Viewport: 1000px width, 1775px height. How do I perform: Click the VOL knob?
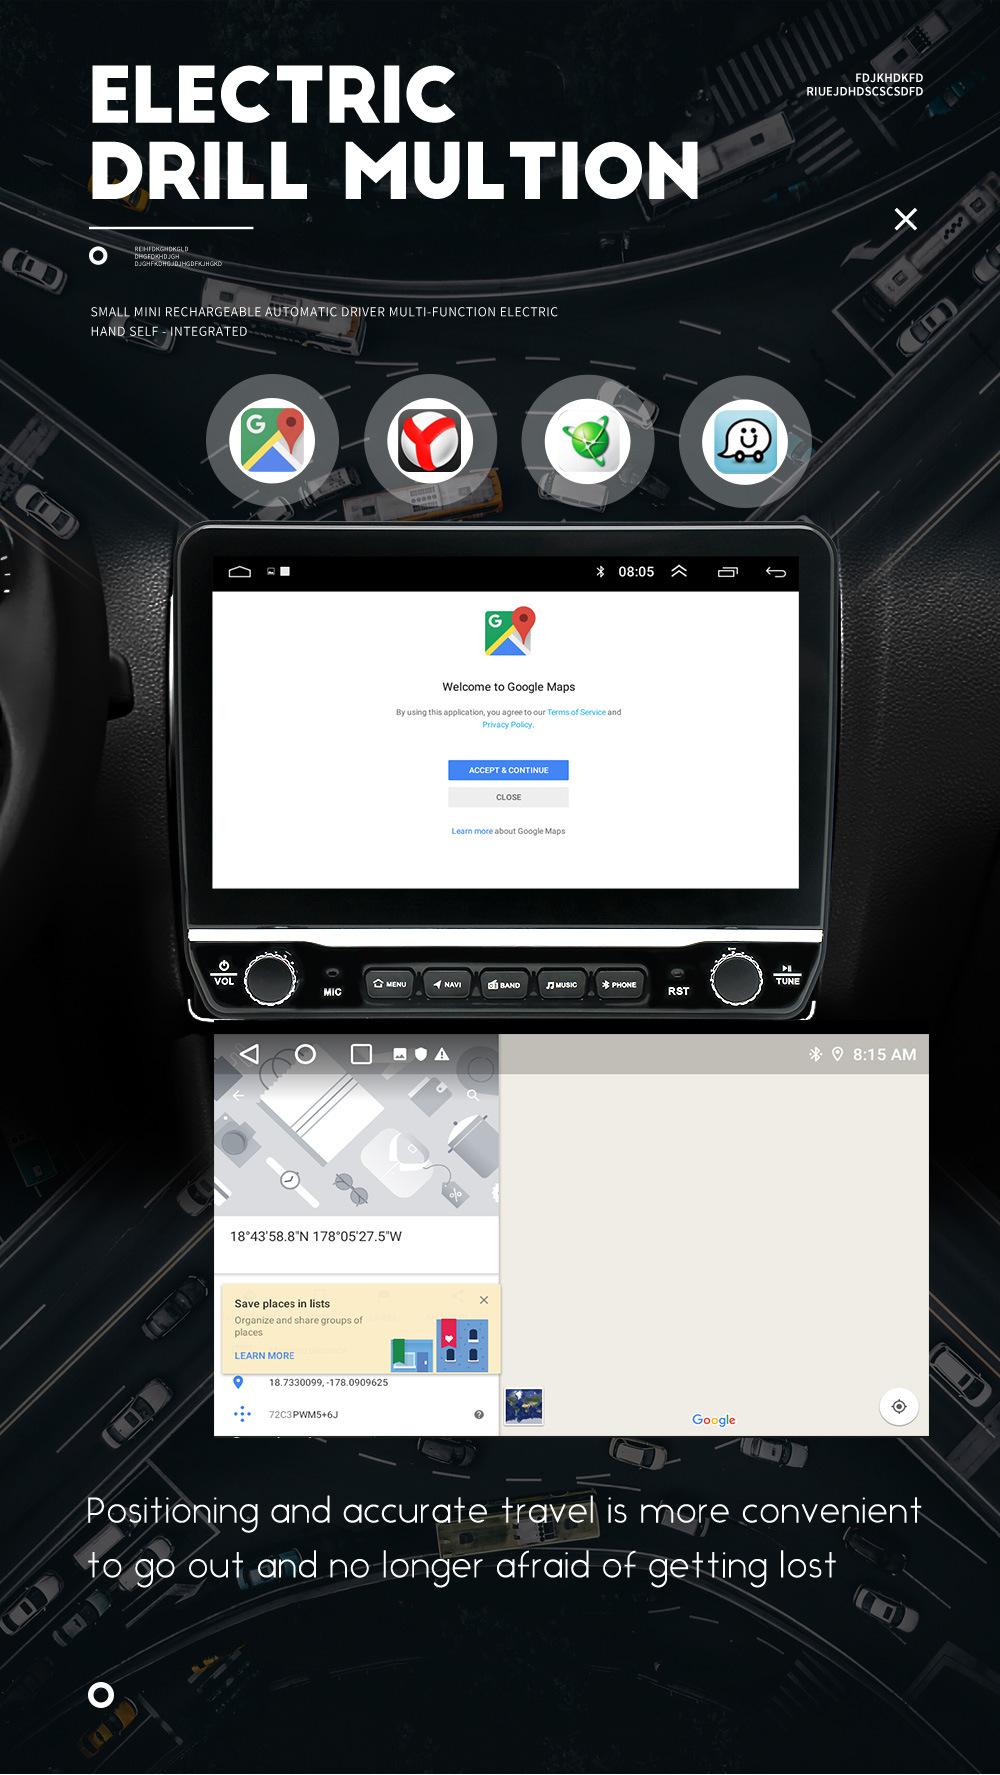coord(270,978)
